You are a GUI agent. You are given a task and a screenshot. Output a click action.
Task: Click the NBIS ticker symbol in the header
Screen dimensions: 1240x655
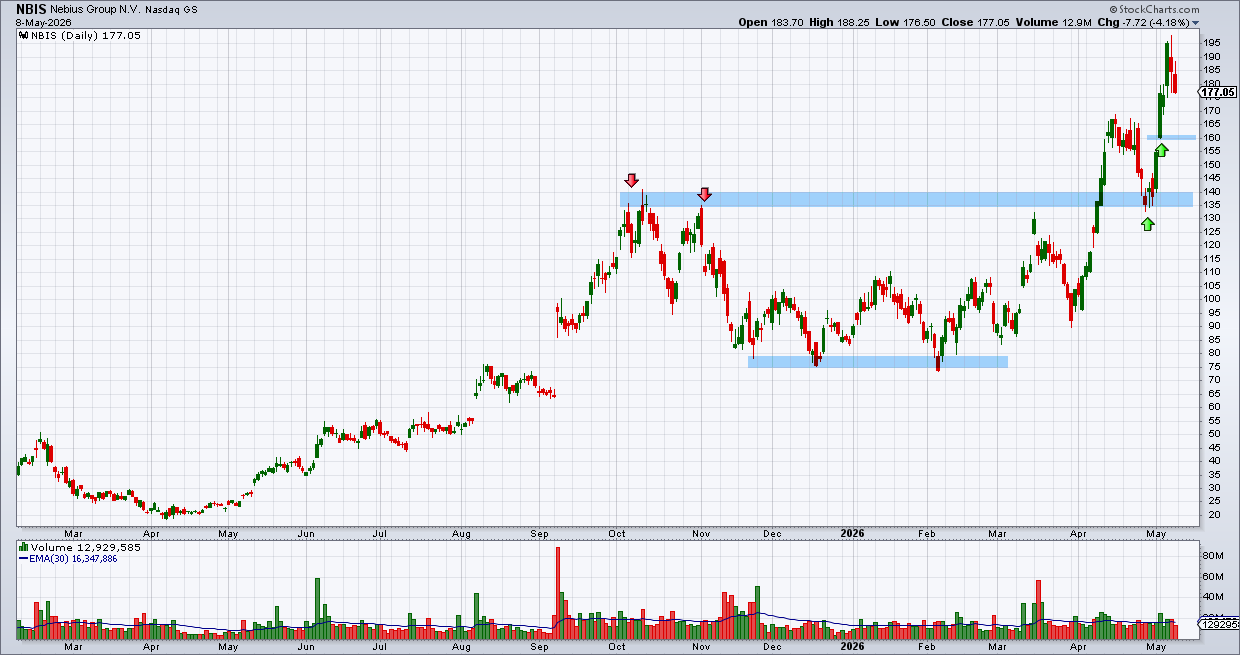pyautogui.click(x=31, y=8)
